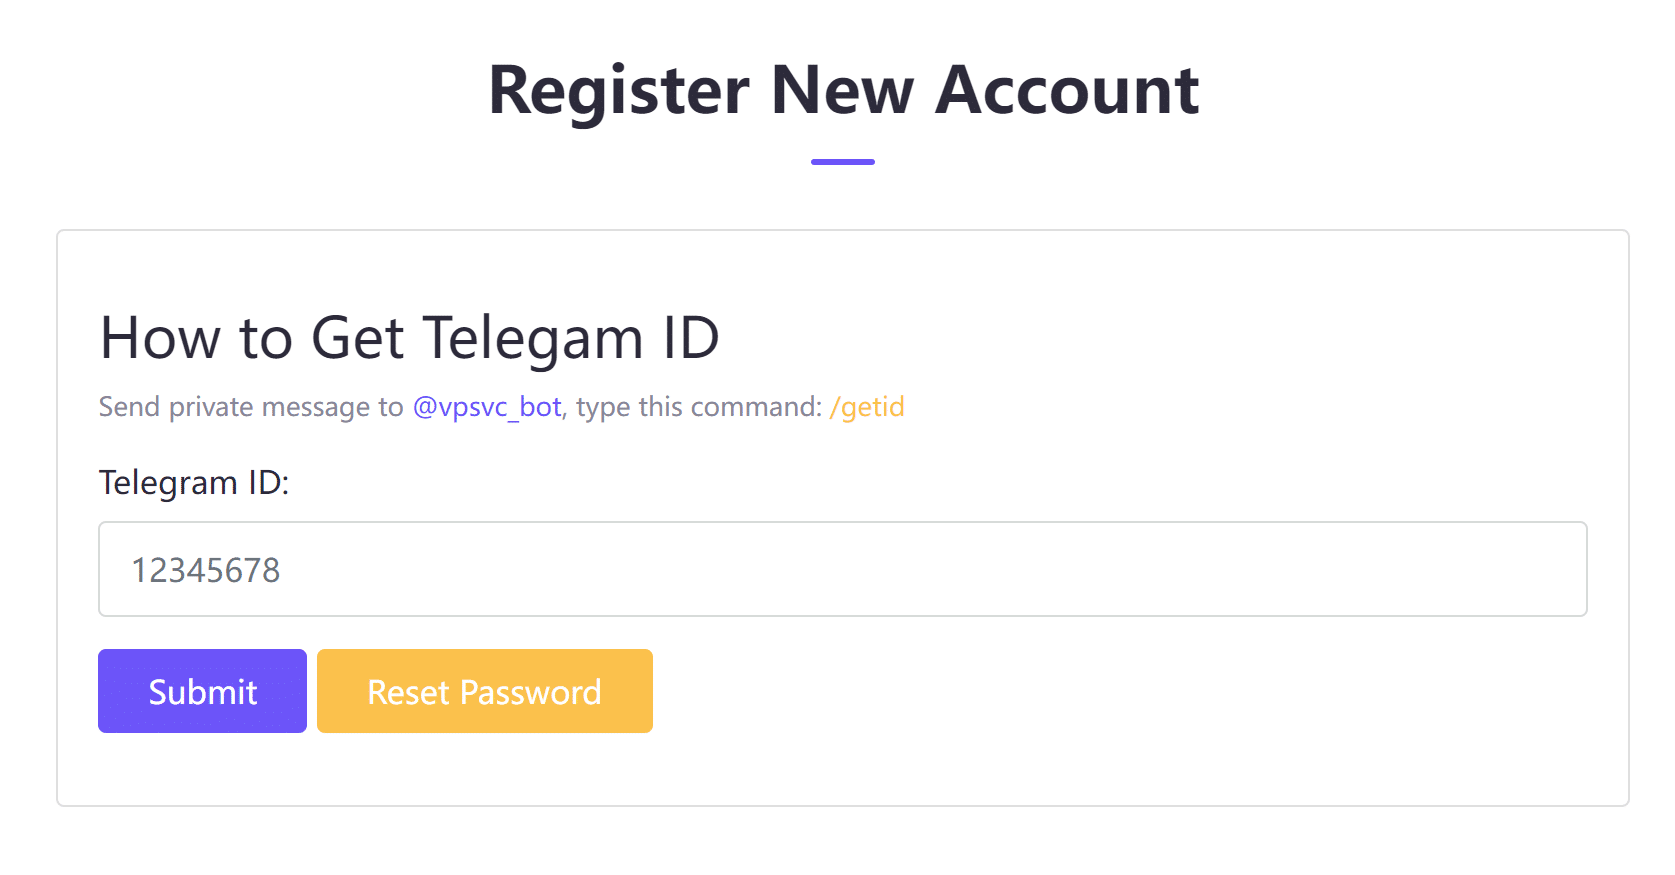Click 'ID' ending the How to heading
The image size is (1675, 875).
691,337
